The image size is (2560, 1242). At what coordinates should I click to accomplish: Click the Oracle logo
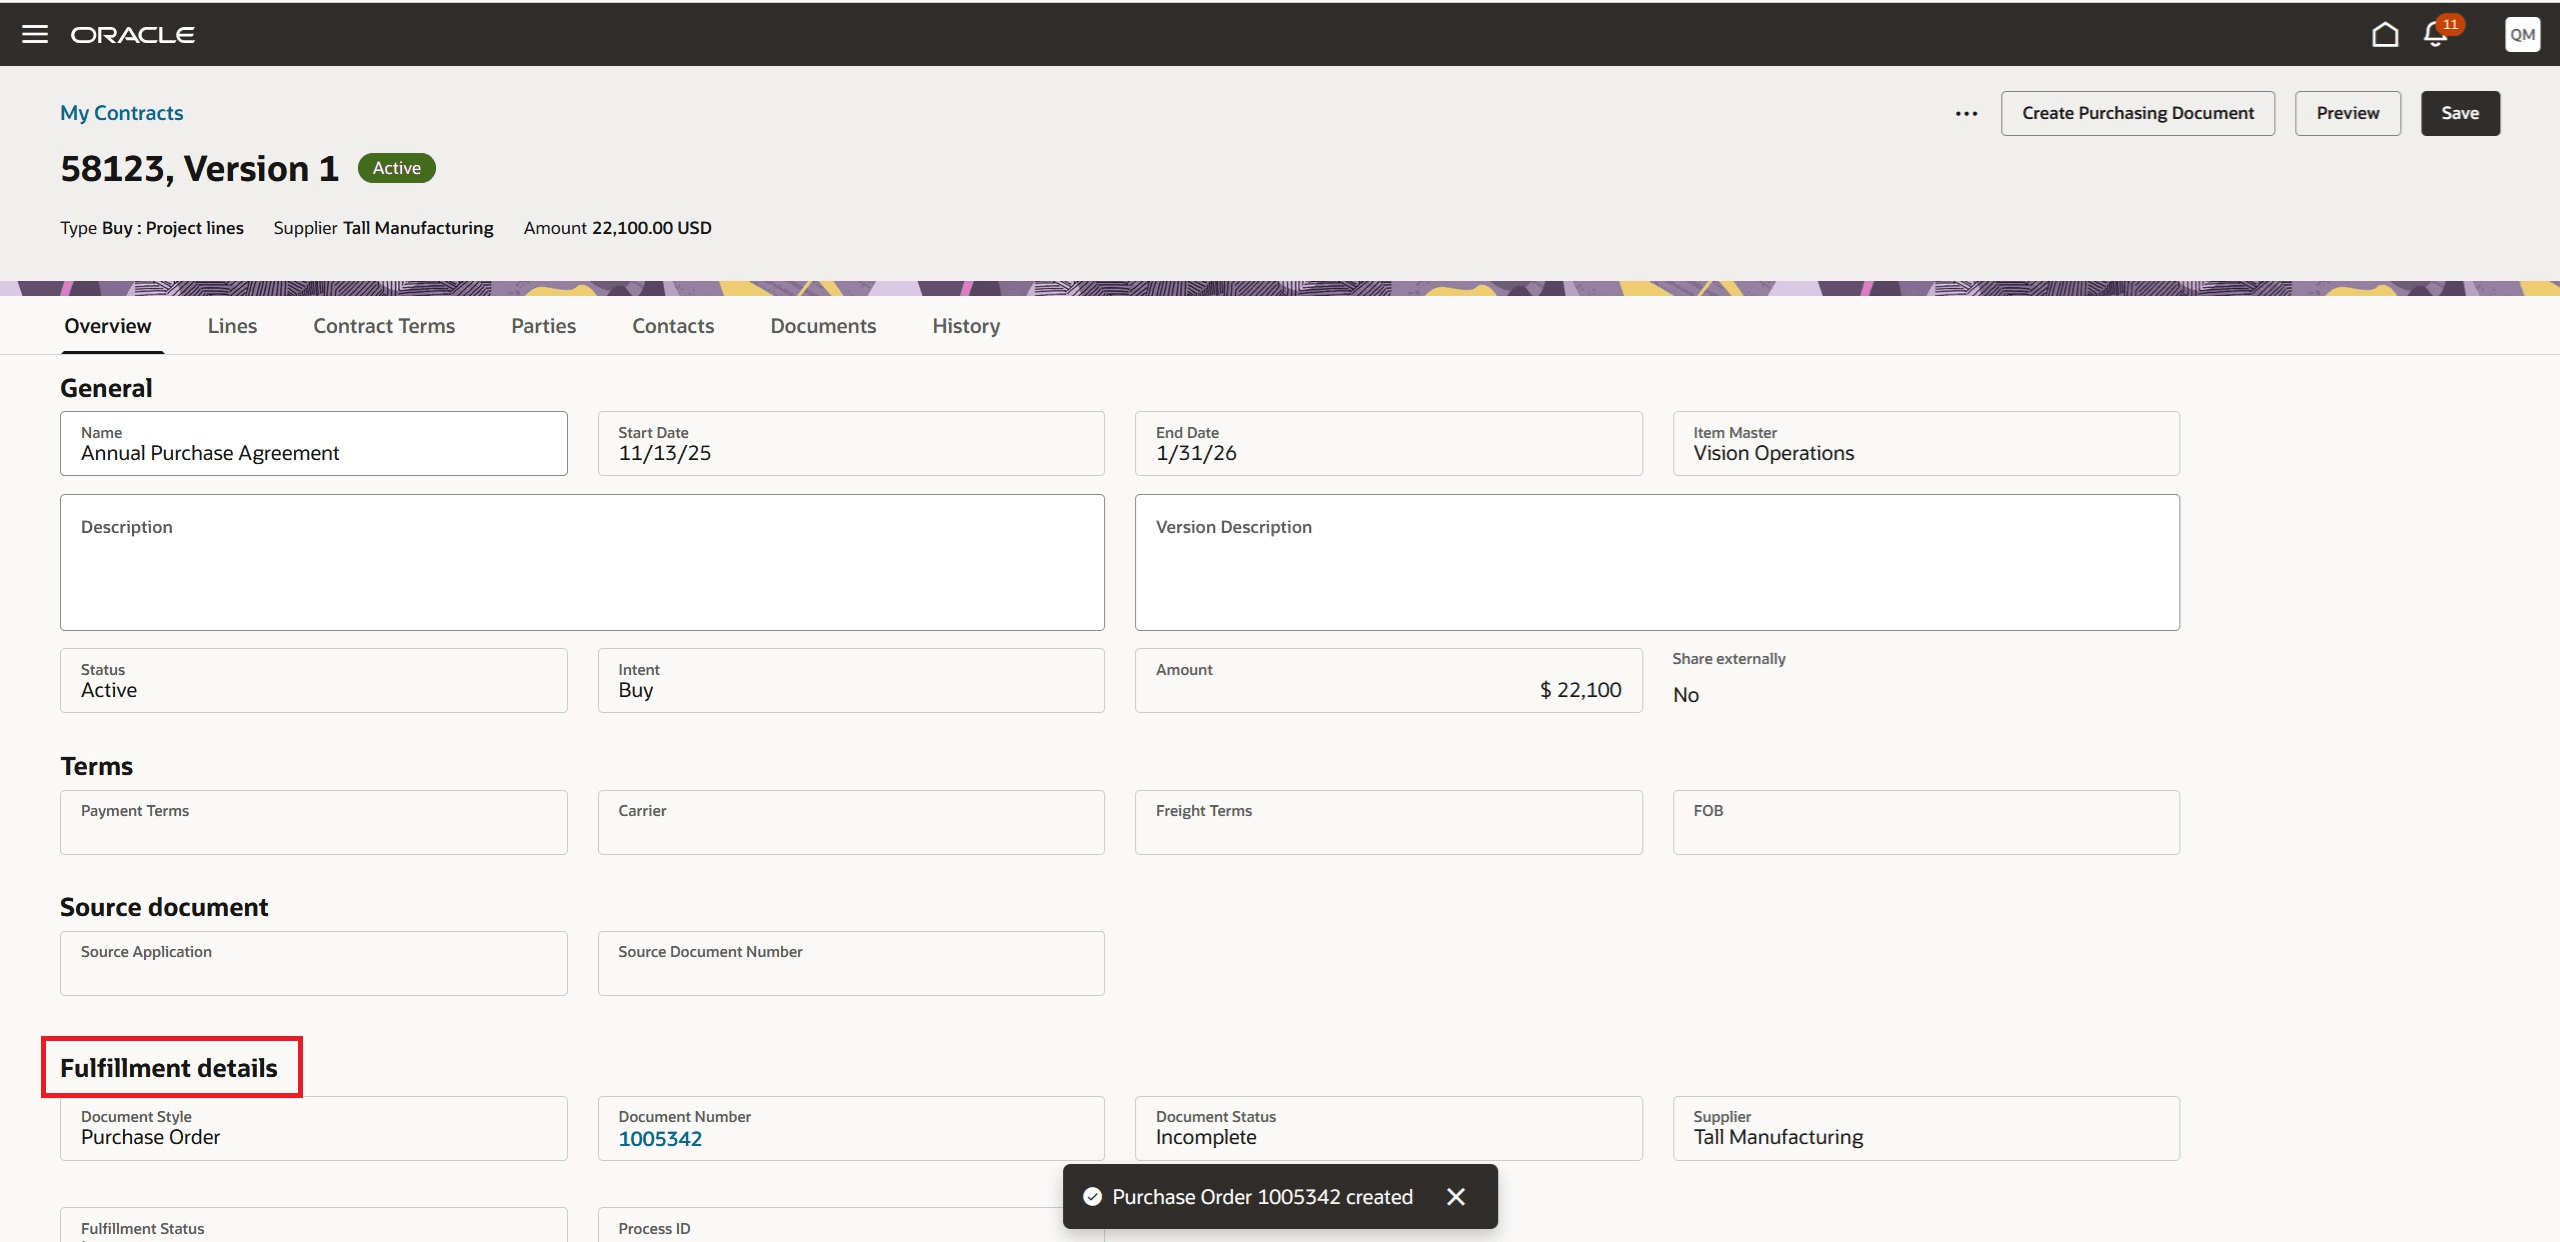coord(133,35)
